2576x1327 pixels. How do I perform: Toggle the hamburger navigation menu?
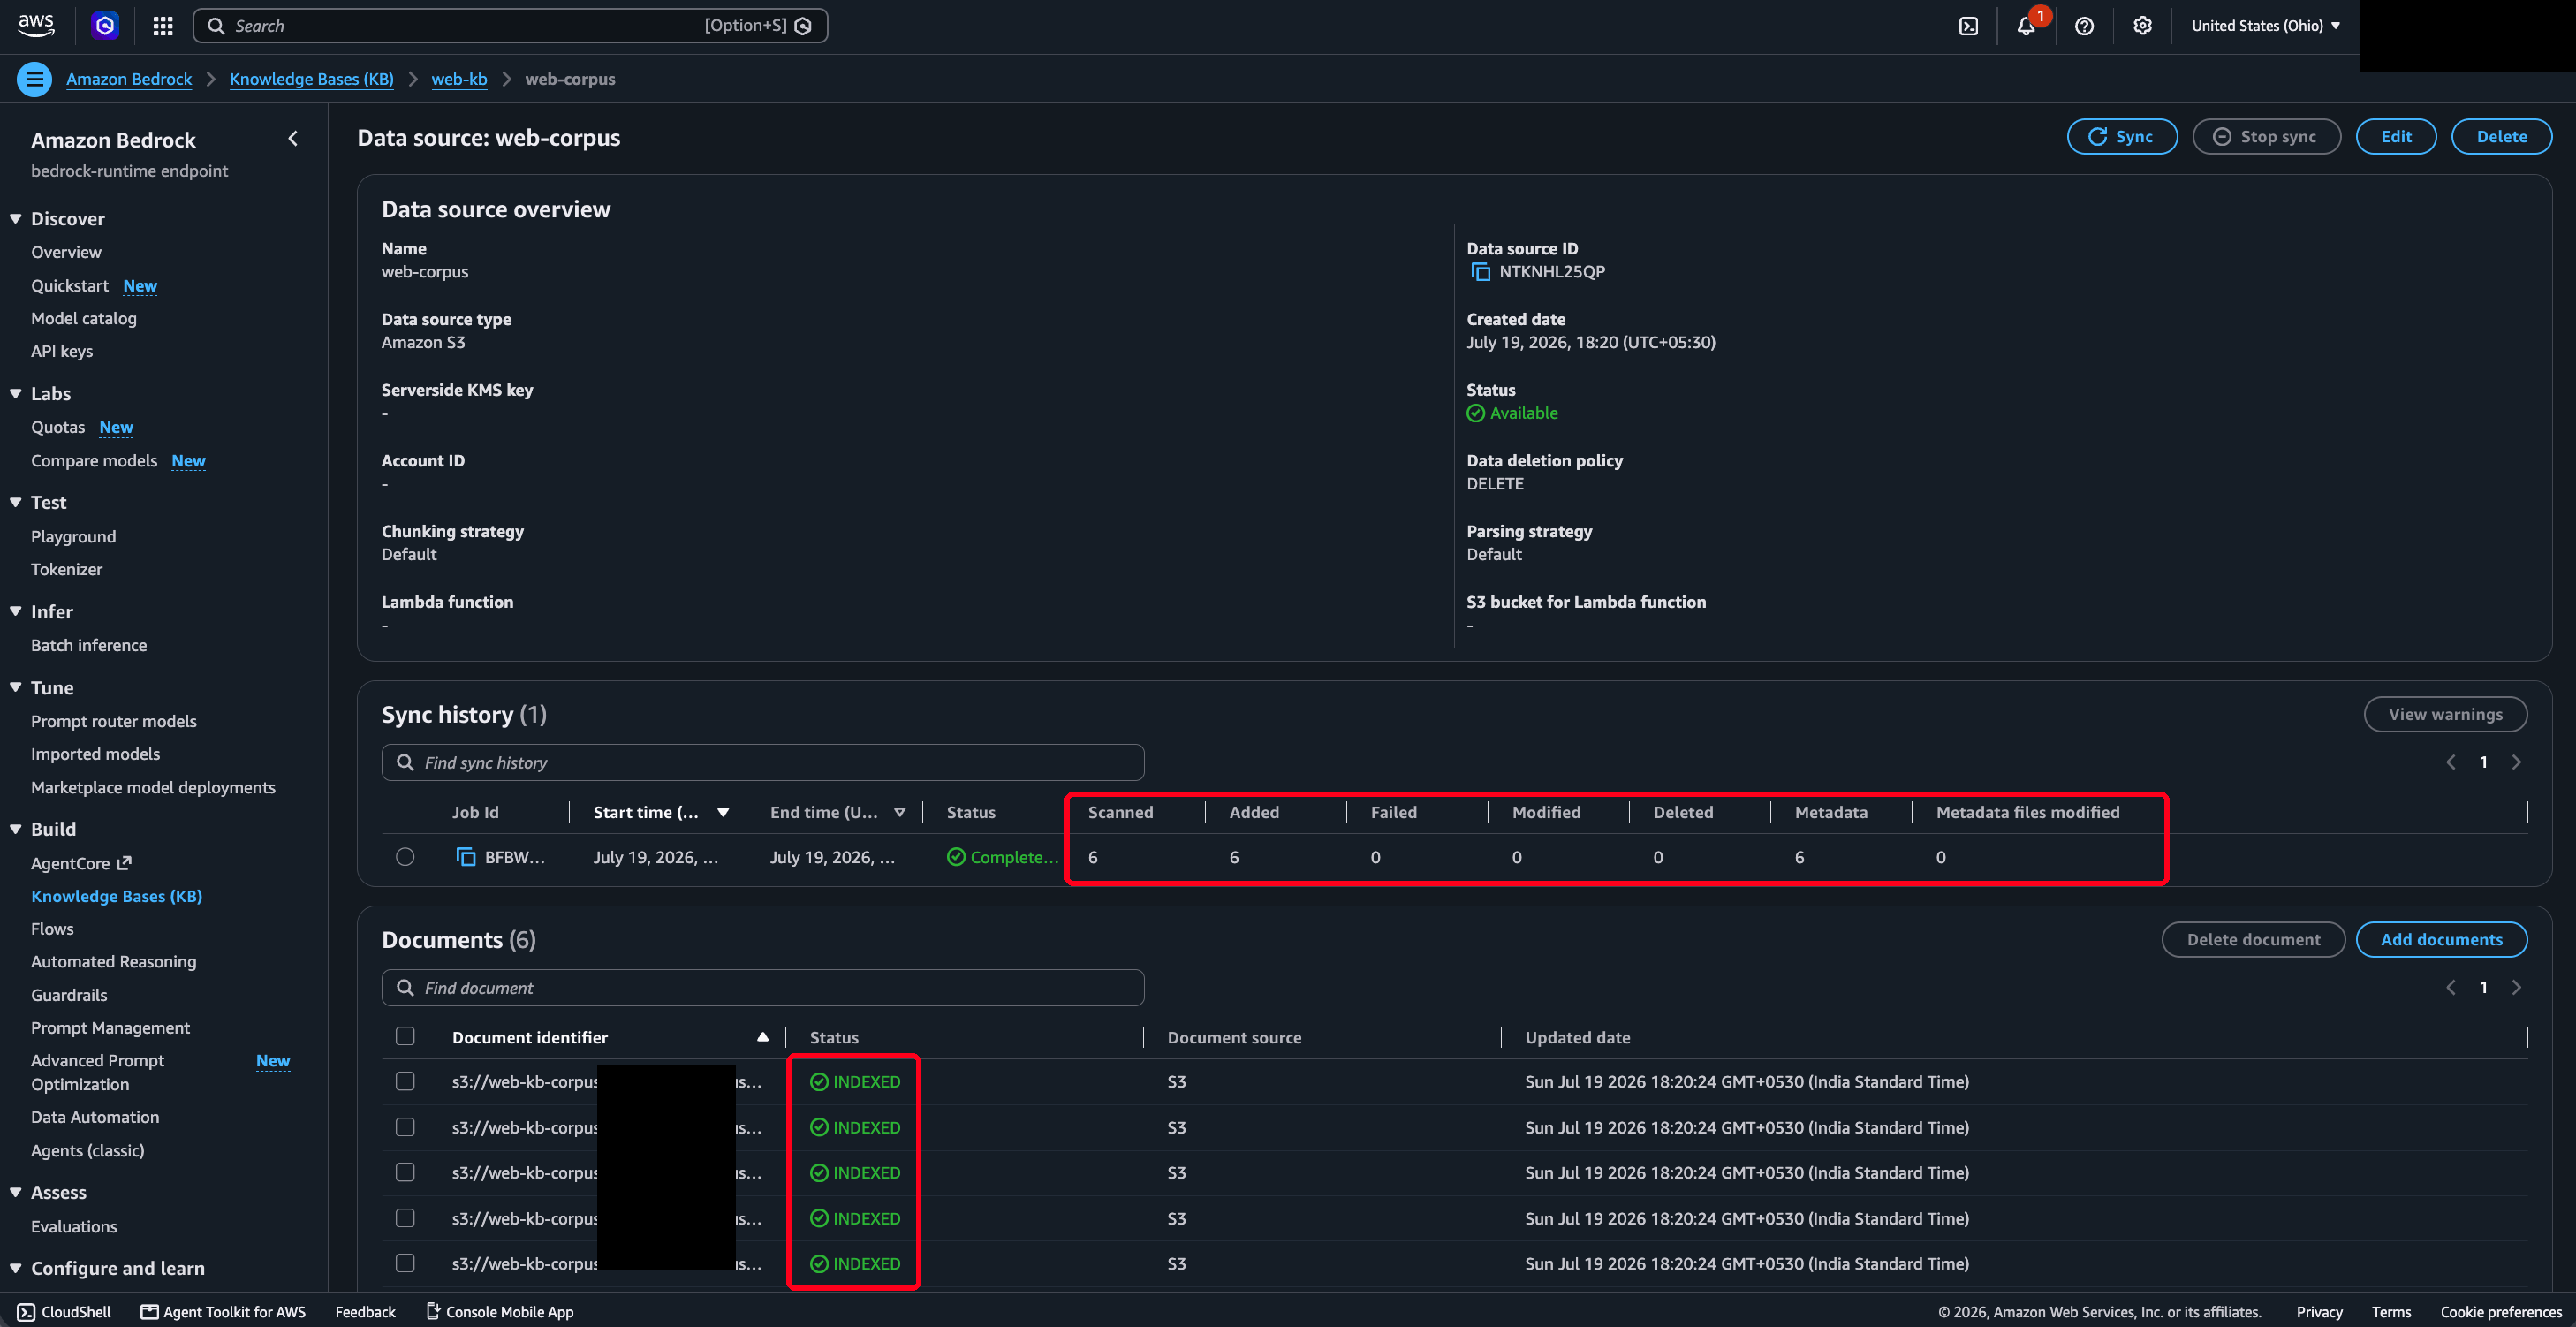tap(35, 79)
